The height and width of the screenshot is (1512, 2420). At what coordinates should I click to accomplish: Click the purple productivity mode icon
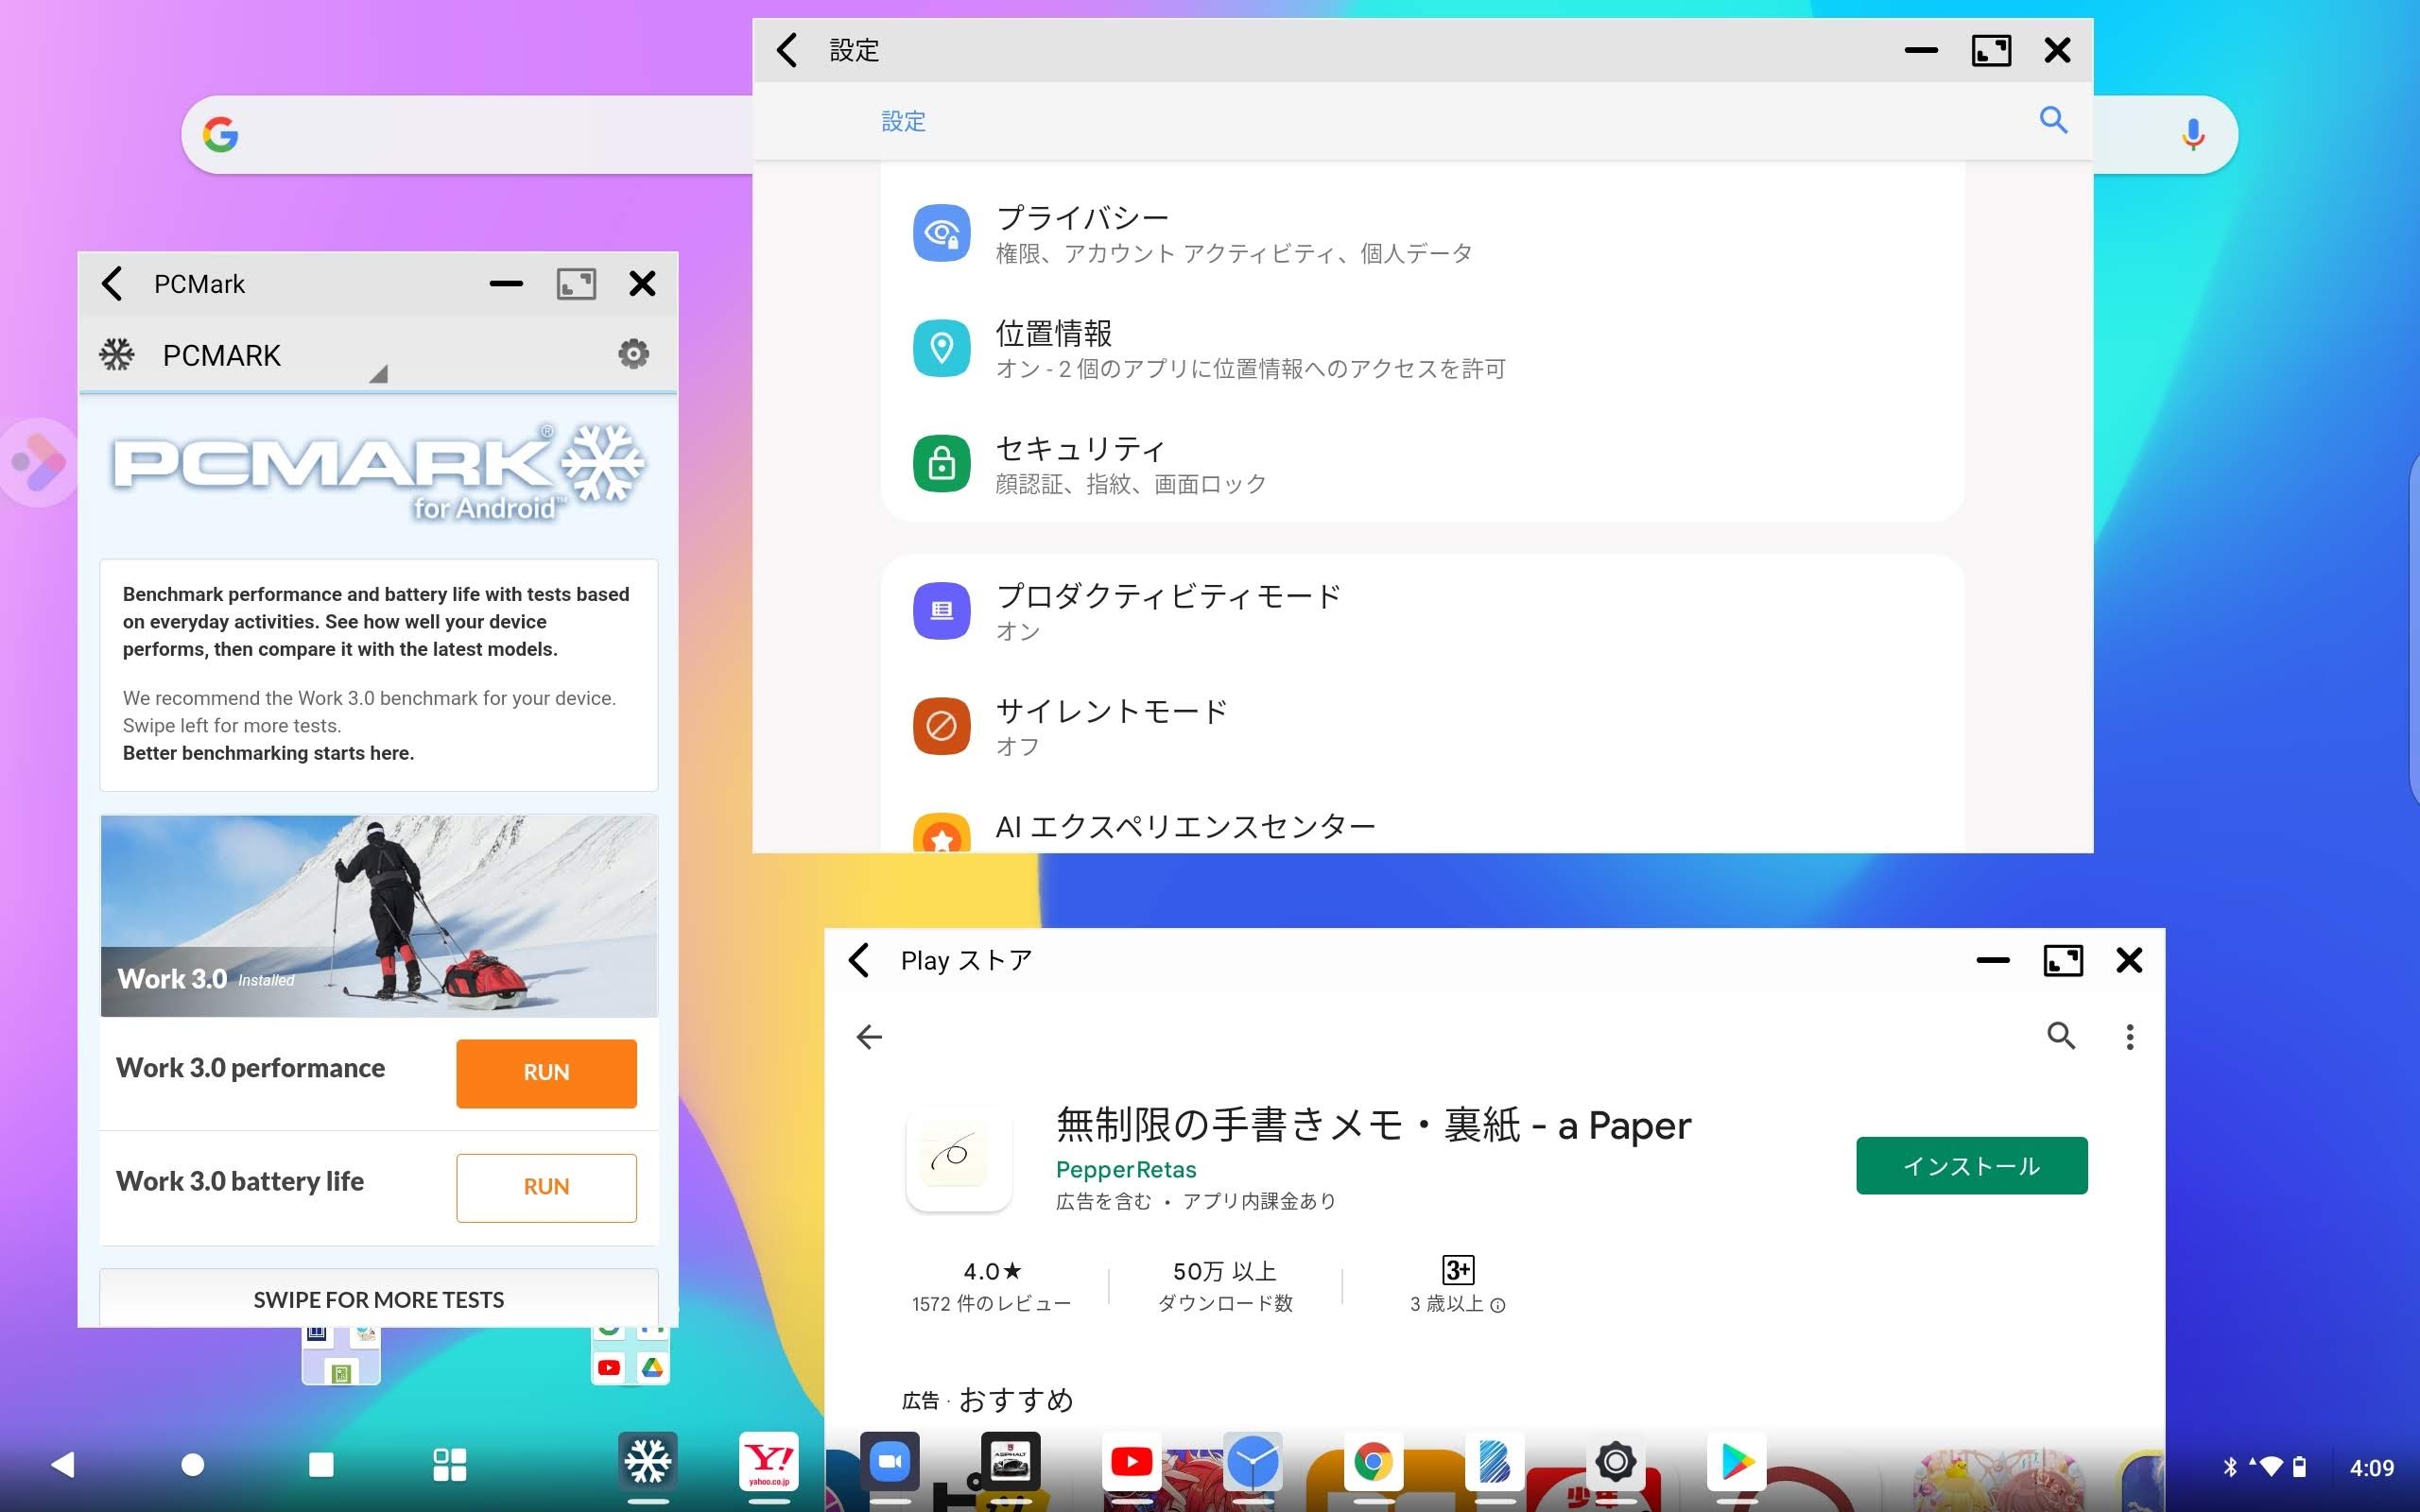941,610
